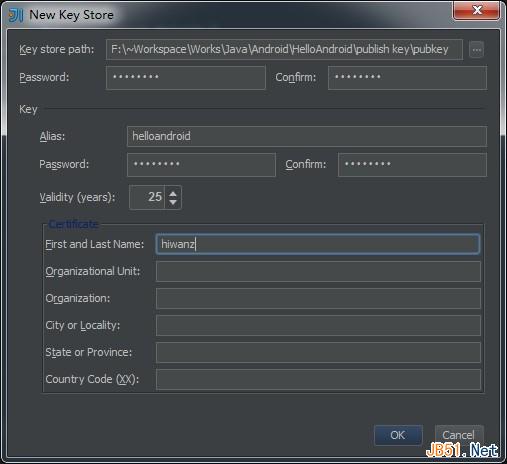Viewport: 507px width, 464px height.
Task: Select the Organizational Unit field
Action: [x=318, y=271]
